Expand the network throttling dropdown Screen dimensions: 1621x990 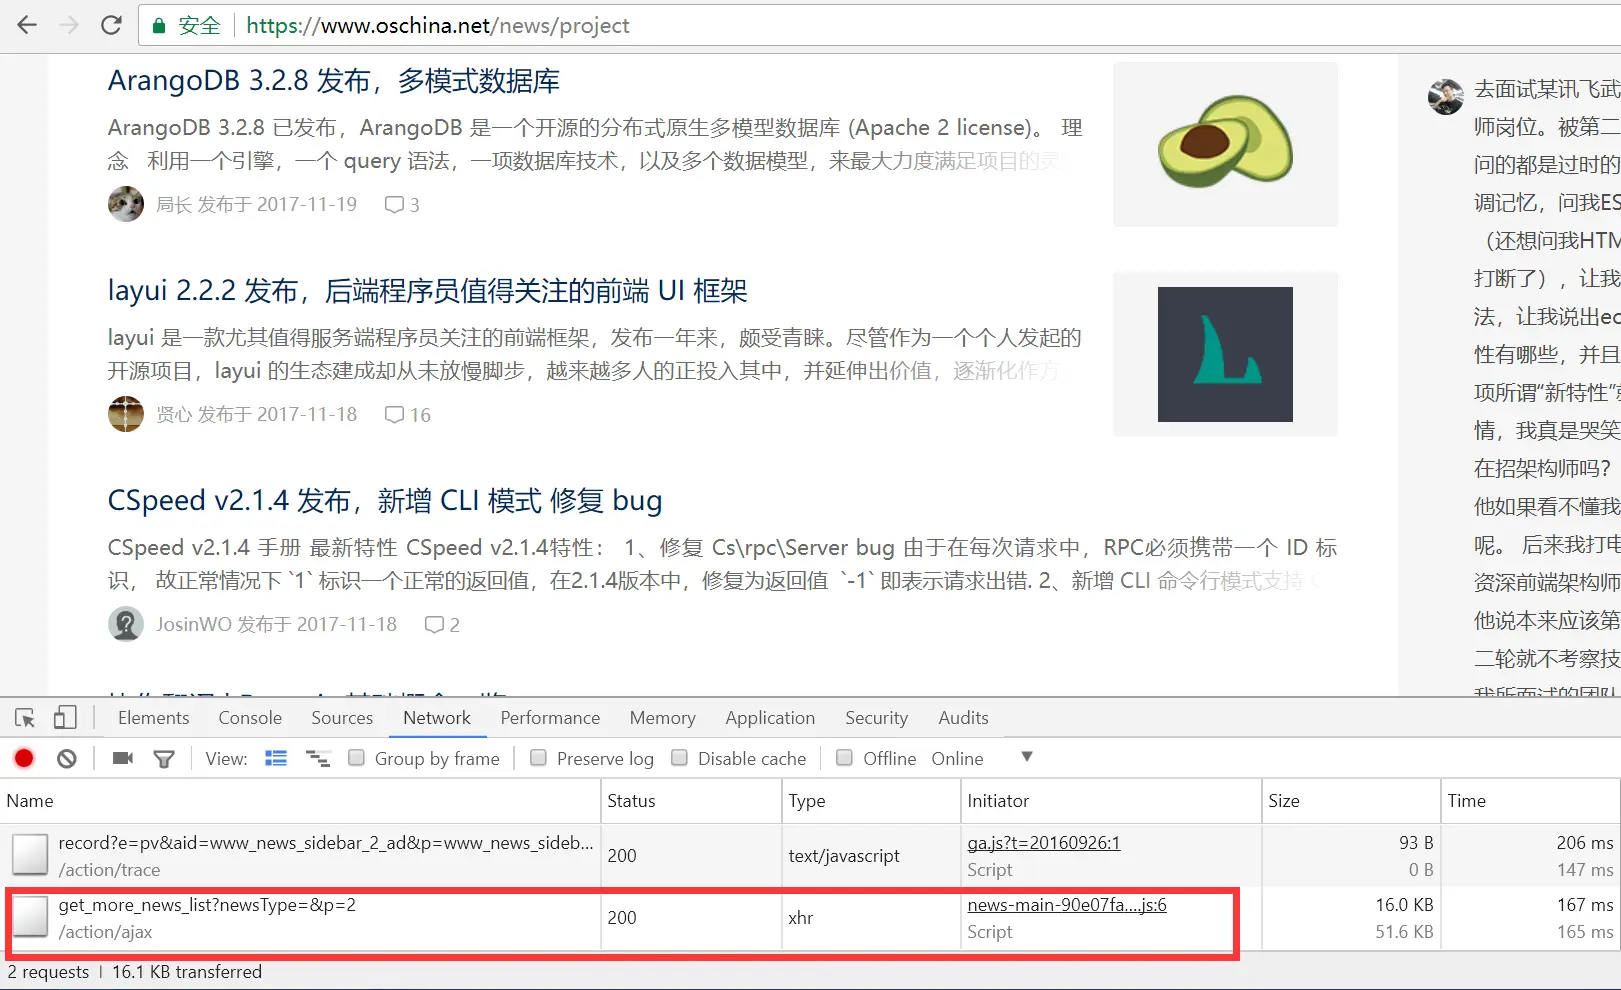tap(1026, 758)
